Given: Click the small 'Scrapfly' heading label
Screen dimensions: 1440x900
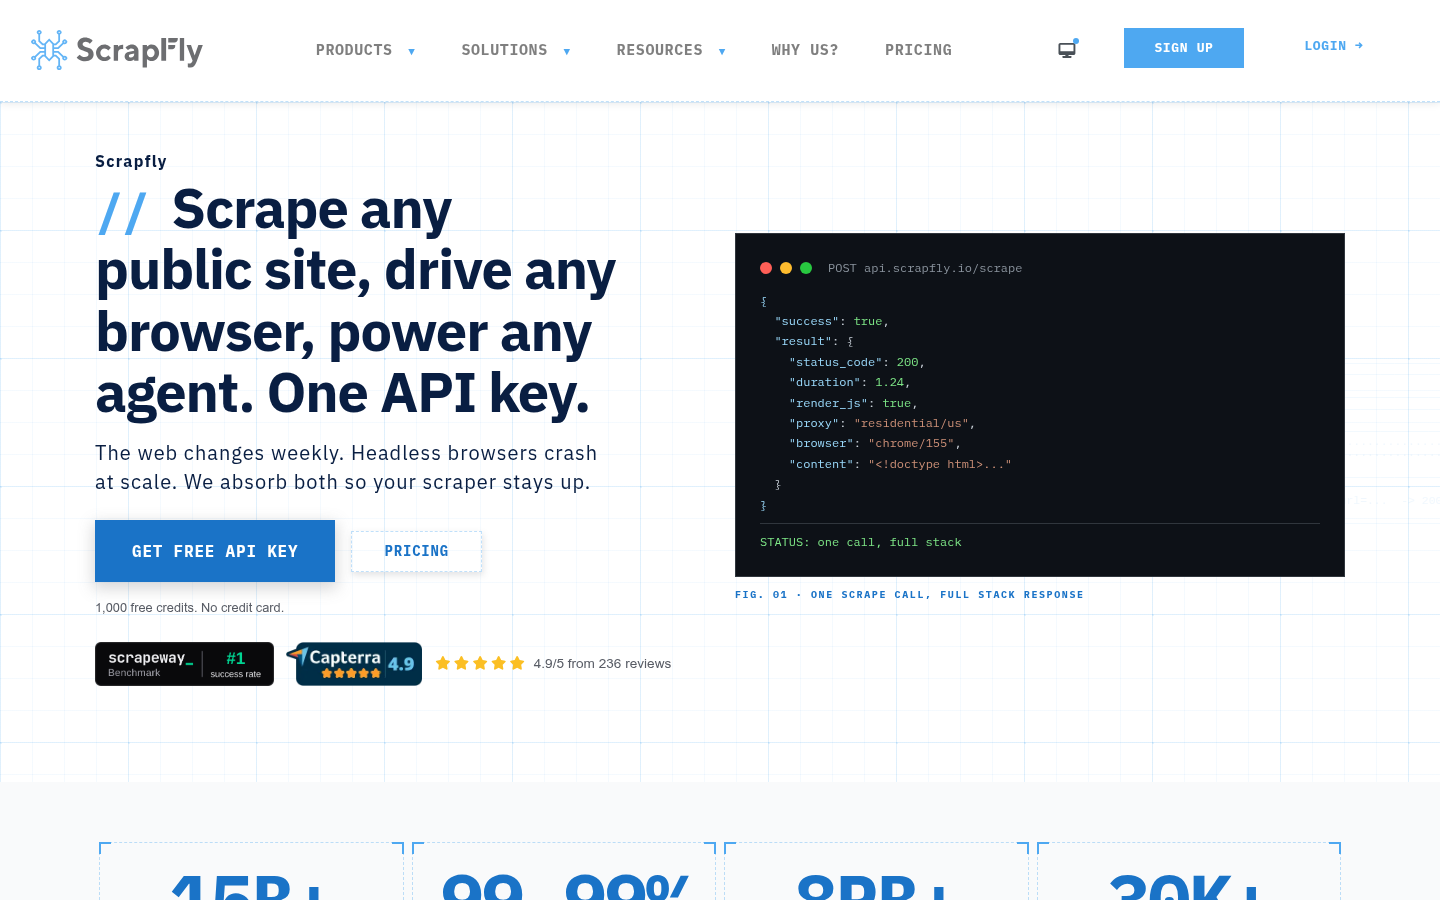Looking at the screenshot, I should coord(131,162).
